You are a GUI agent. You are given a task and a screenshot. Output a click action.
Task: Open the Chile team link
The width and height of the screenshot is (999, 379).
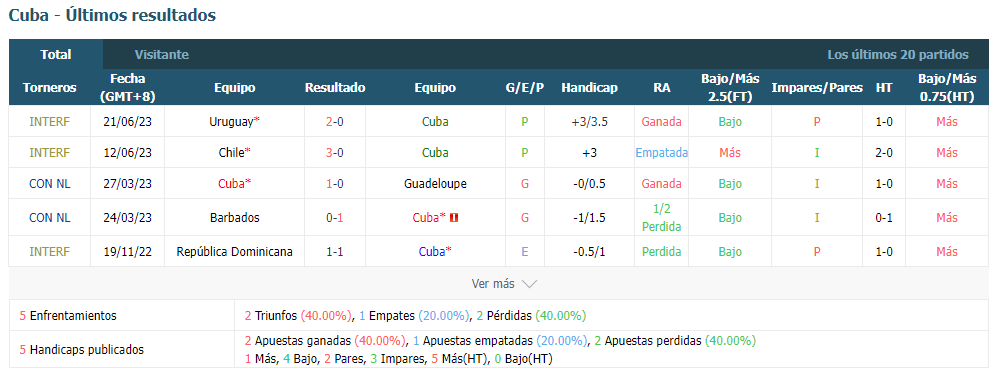pos(231,153)
